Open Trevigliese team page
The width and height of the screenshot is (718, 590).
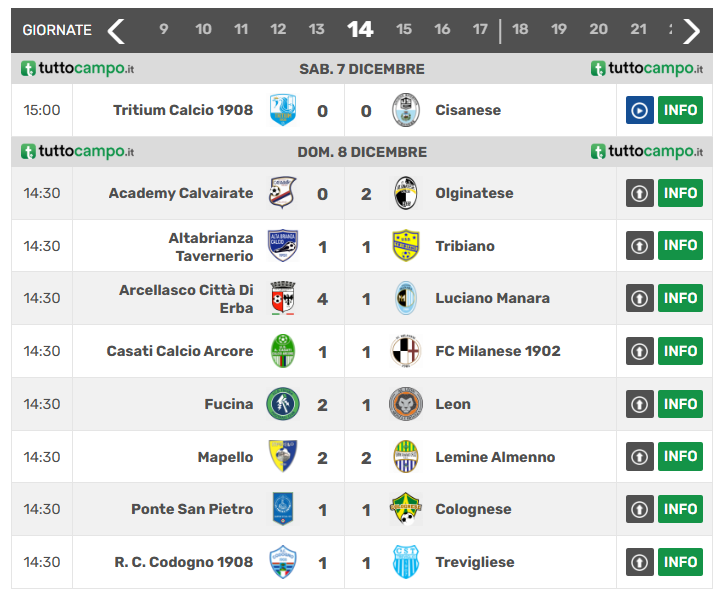tap(475, 562)
